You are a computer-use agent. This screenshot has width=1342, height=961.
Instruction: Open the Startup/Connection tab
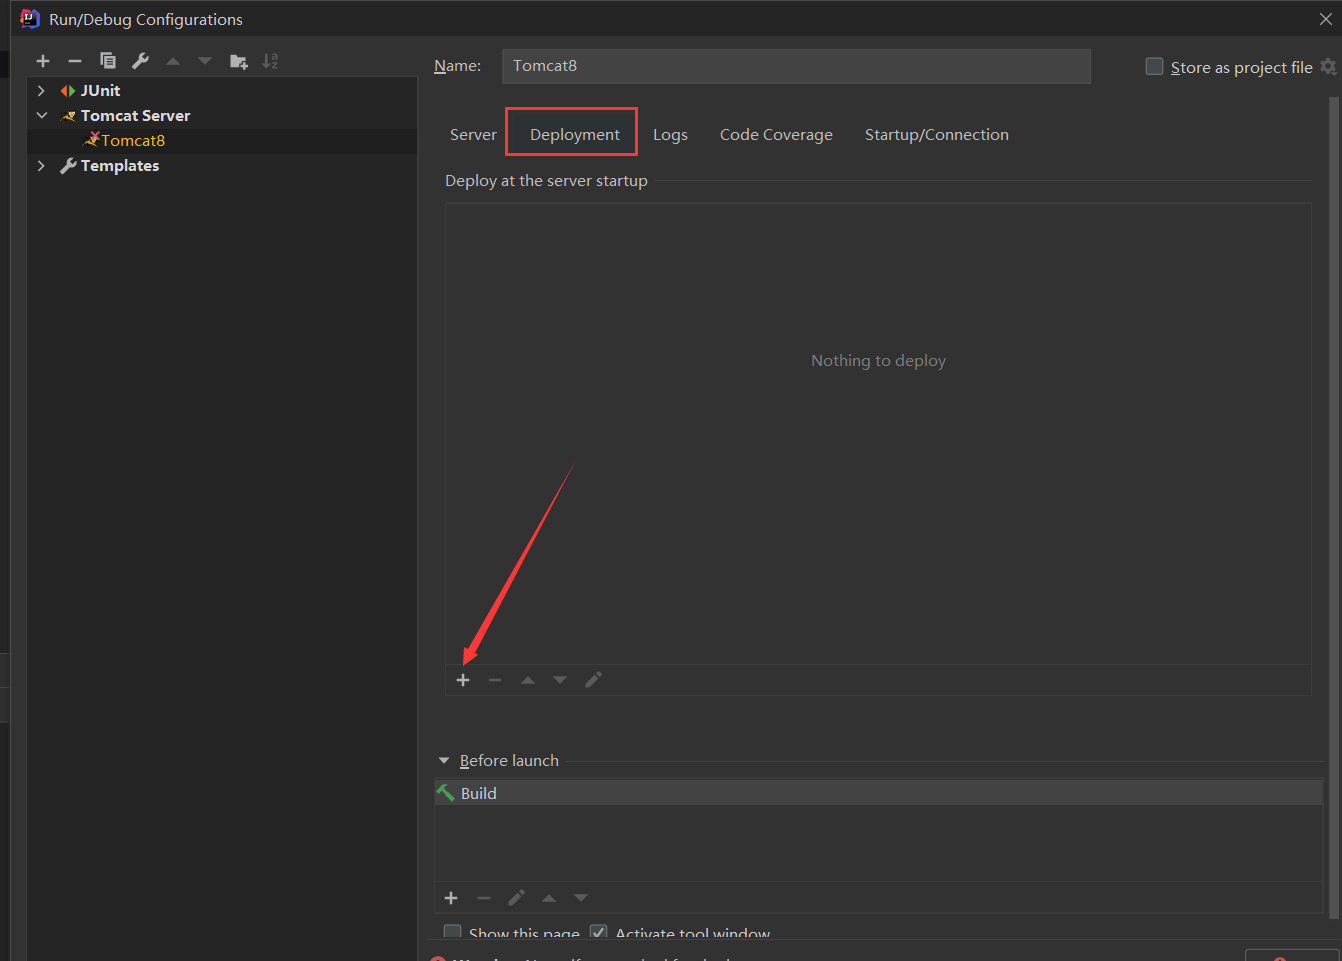(x=937, y=134)
